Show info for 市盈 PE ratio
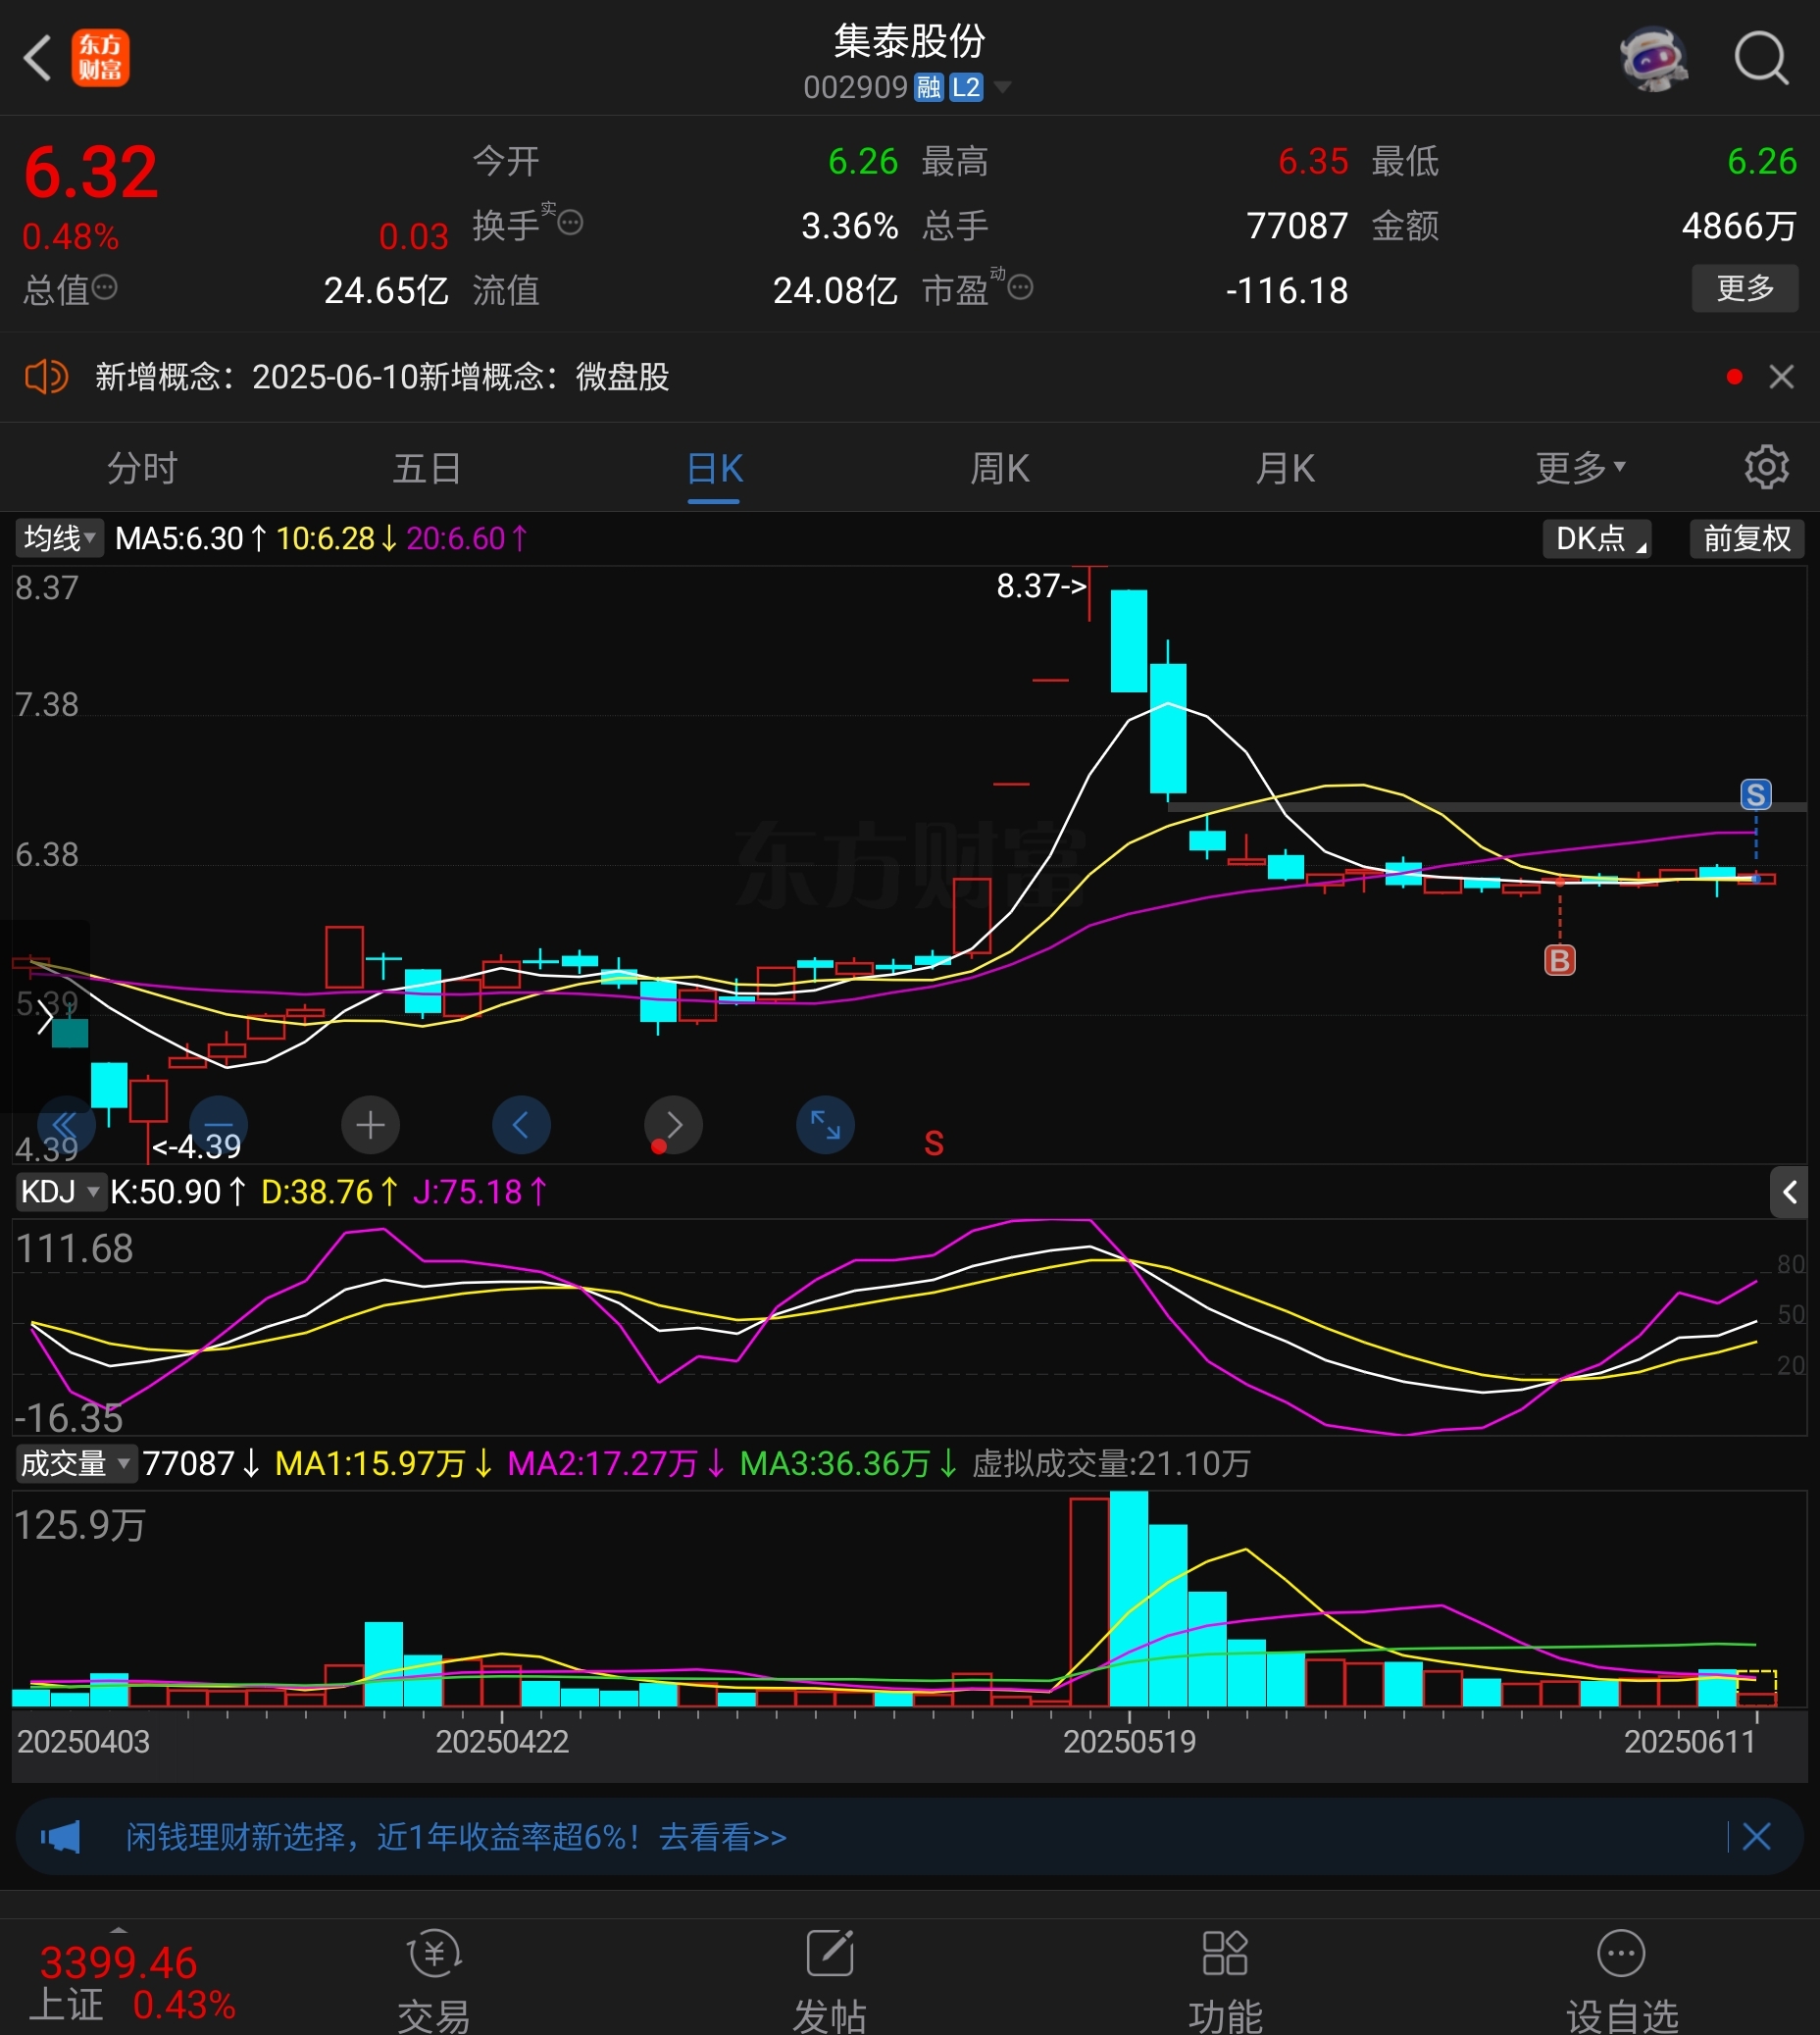This screenshot has height=2035, width=1820. click(1020, 289)
